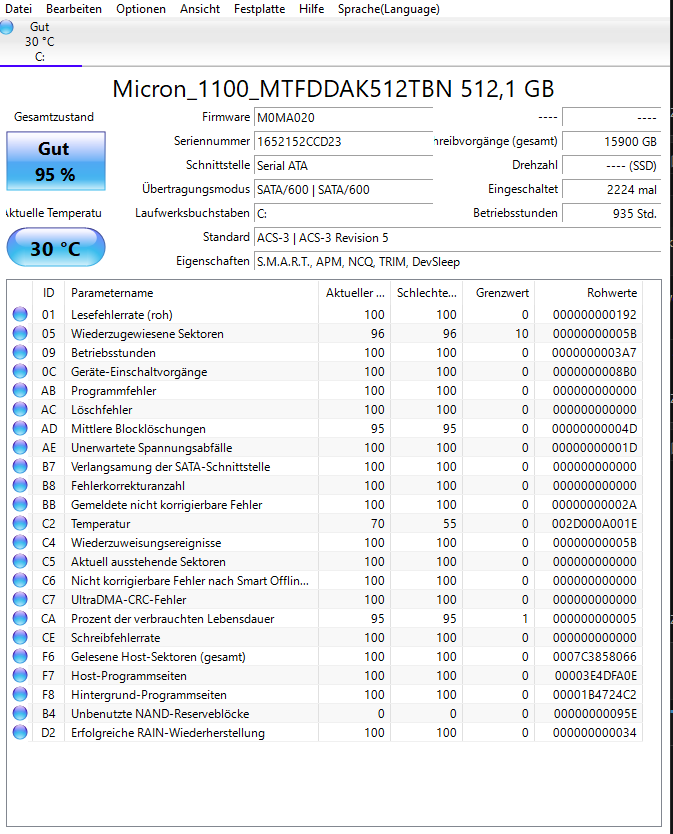Click the drive title Micron_1100_MTFDDAK512TBN
Screen dimensions: 673x834
[x=283, y=89]
